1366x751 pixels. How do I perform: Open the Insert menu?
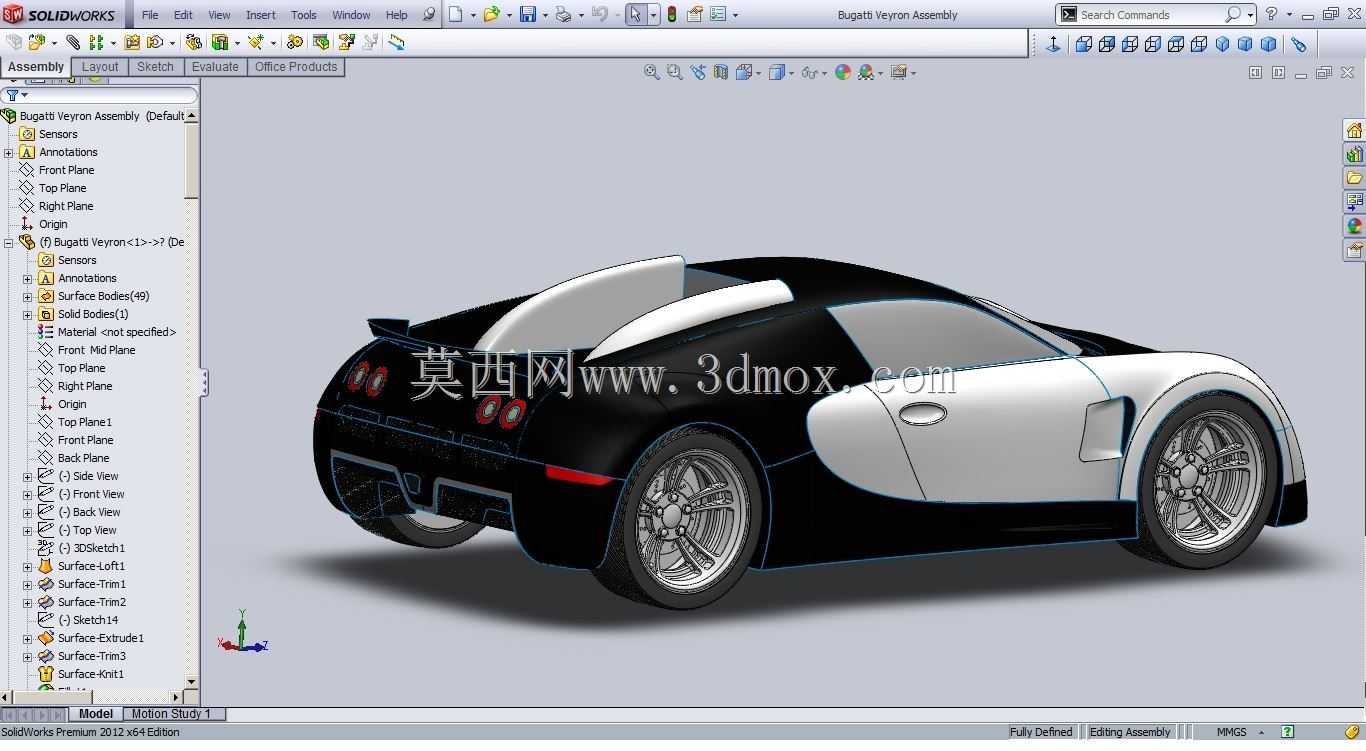pyautogui.click(x=261, y=15)
